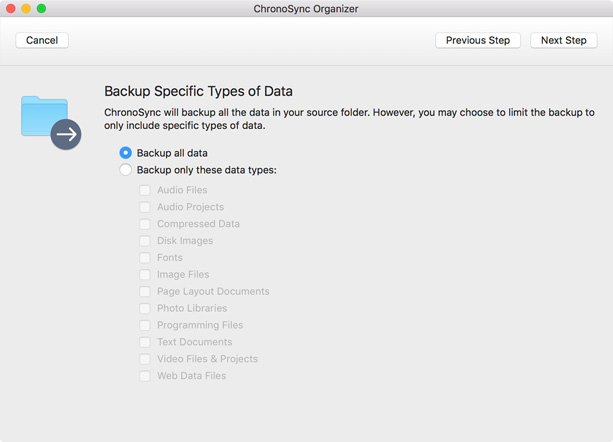The height and width of the screenshot is (442, 613).
Task: Choose Backup only these data types option
Action: pos(125,170)
